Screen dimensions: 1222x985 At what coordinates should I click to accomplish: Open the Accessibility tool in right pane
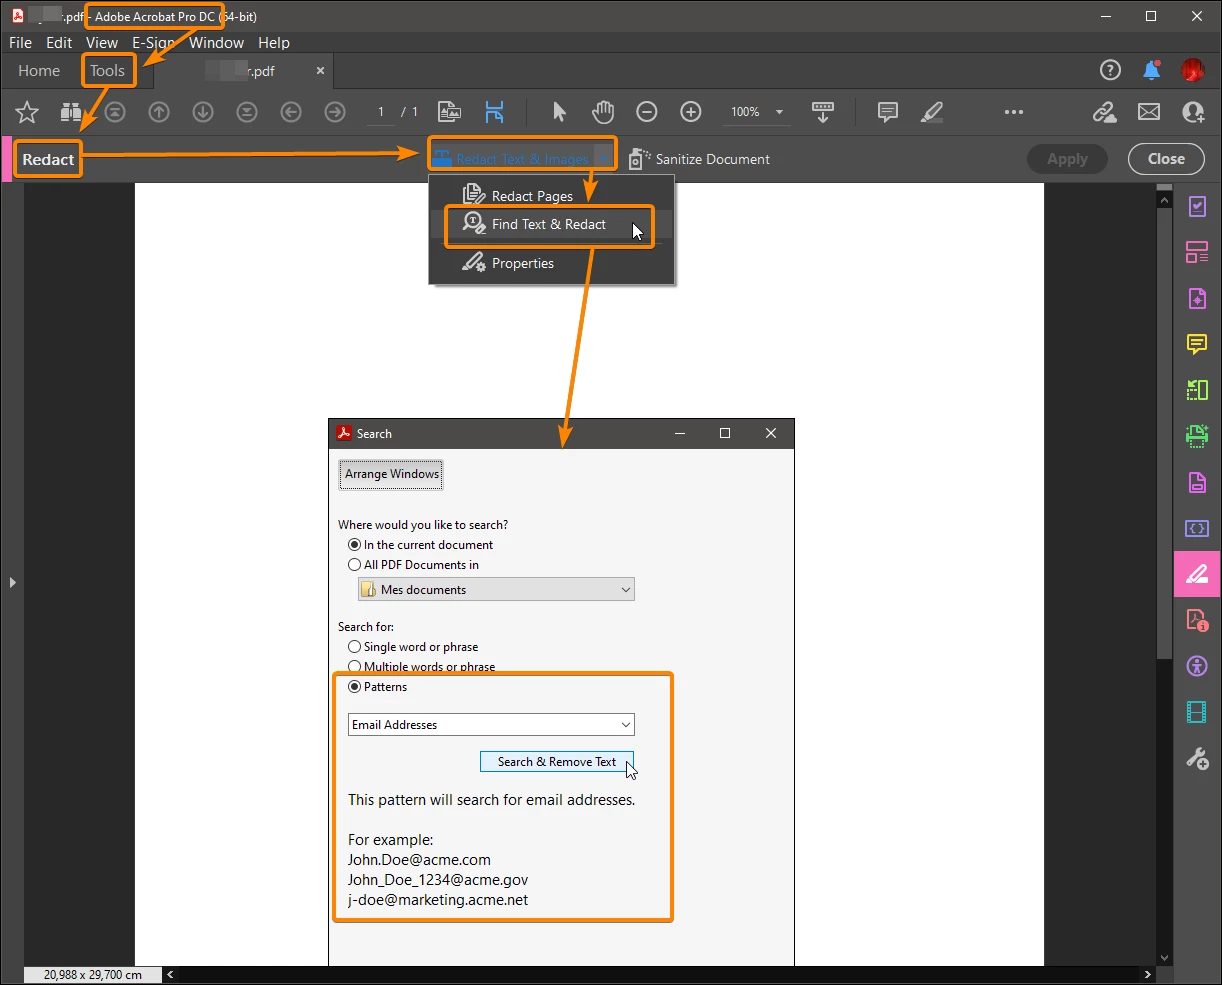coord(1197,665)
